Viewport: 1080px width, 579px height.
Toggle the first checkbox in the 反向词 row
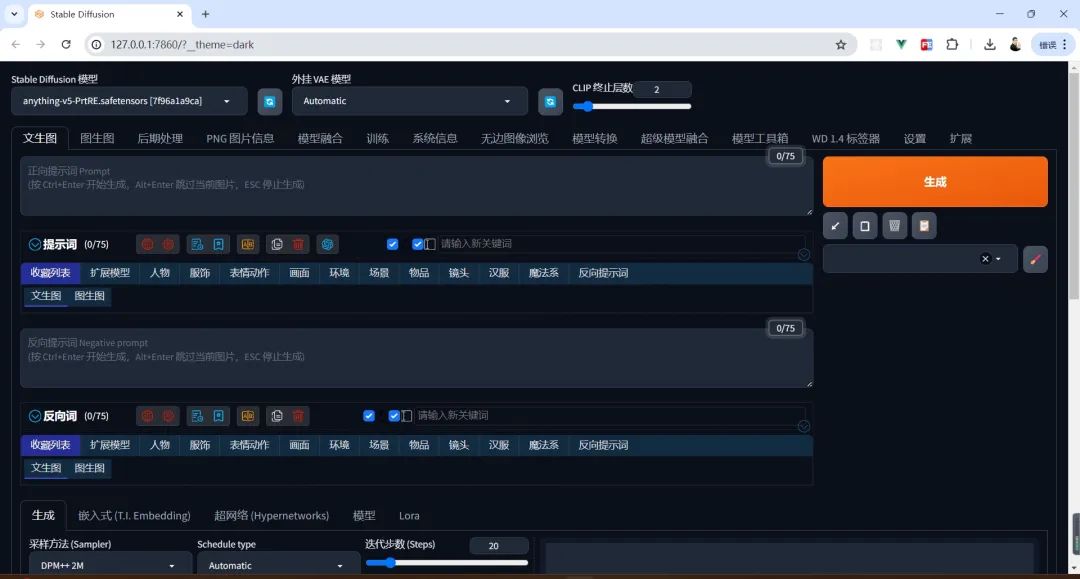369,416
